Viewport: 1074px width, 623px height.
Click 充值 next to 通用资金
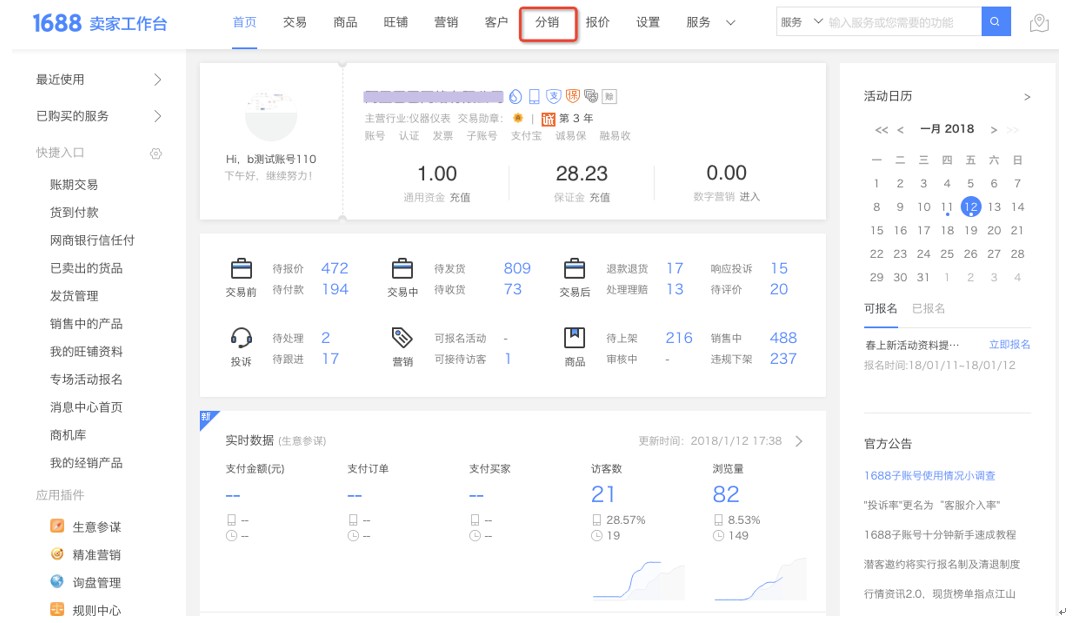(460, 197)
